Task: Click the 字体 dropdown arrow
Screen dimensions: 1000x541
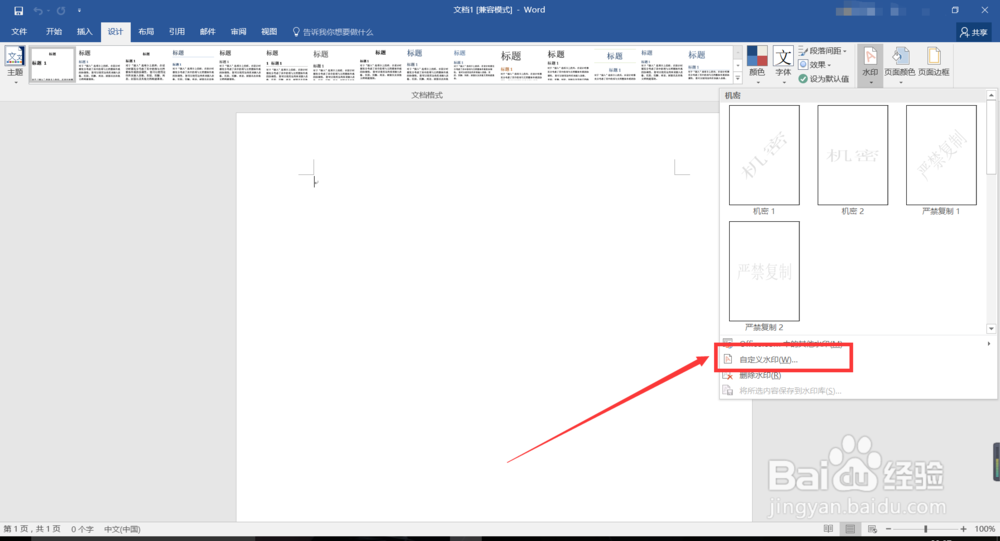Action: click(x=784, y=82)
